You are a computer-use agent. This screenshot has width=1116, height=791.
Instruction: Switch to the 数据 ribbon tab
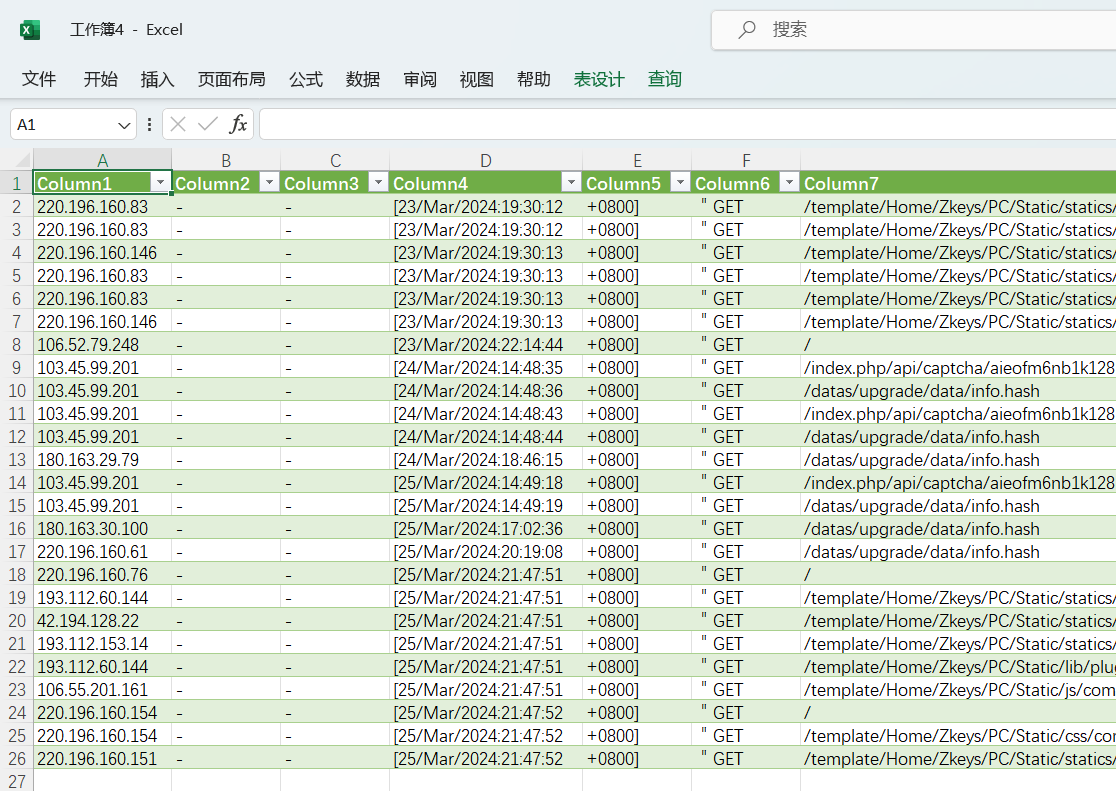tap(363, 79)
